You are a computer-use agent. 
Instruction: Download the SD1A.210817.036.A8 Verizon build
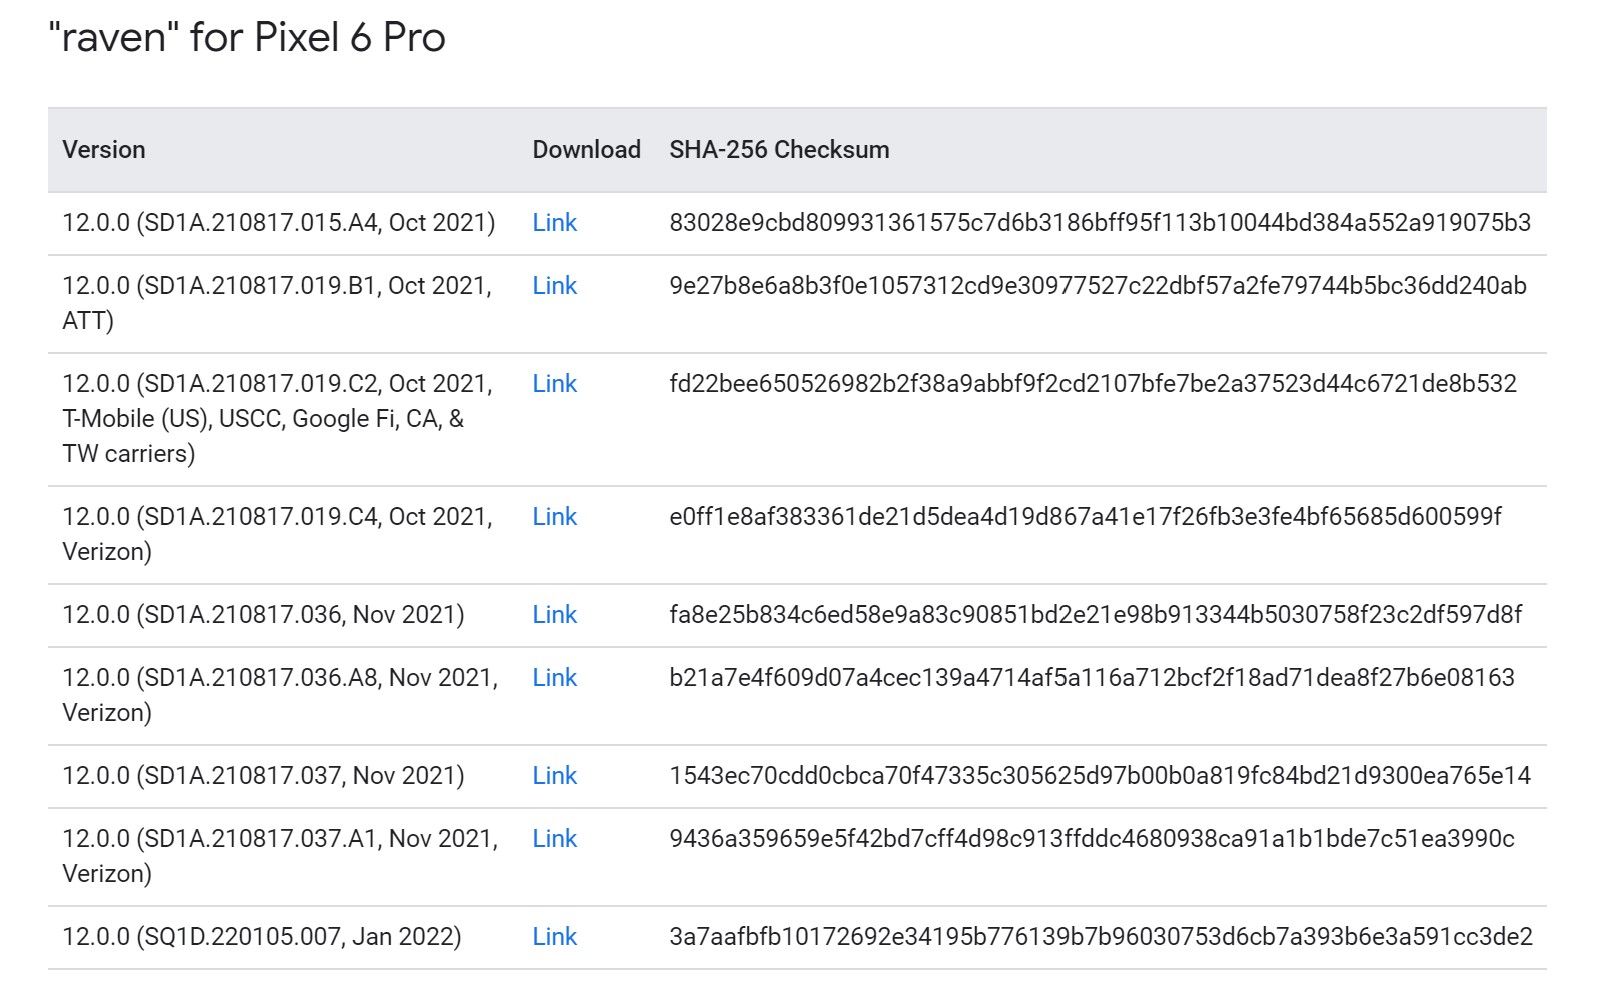554,678
